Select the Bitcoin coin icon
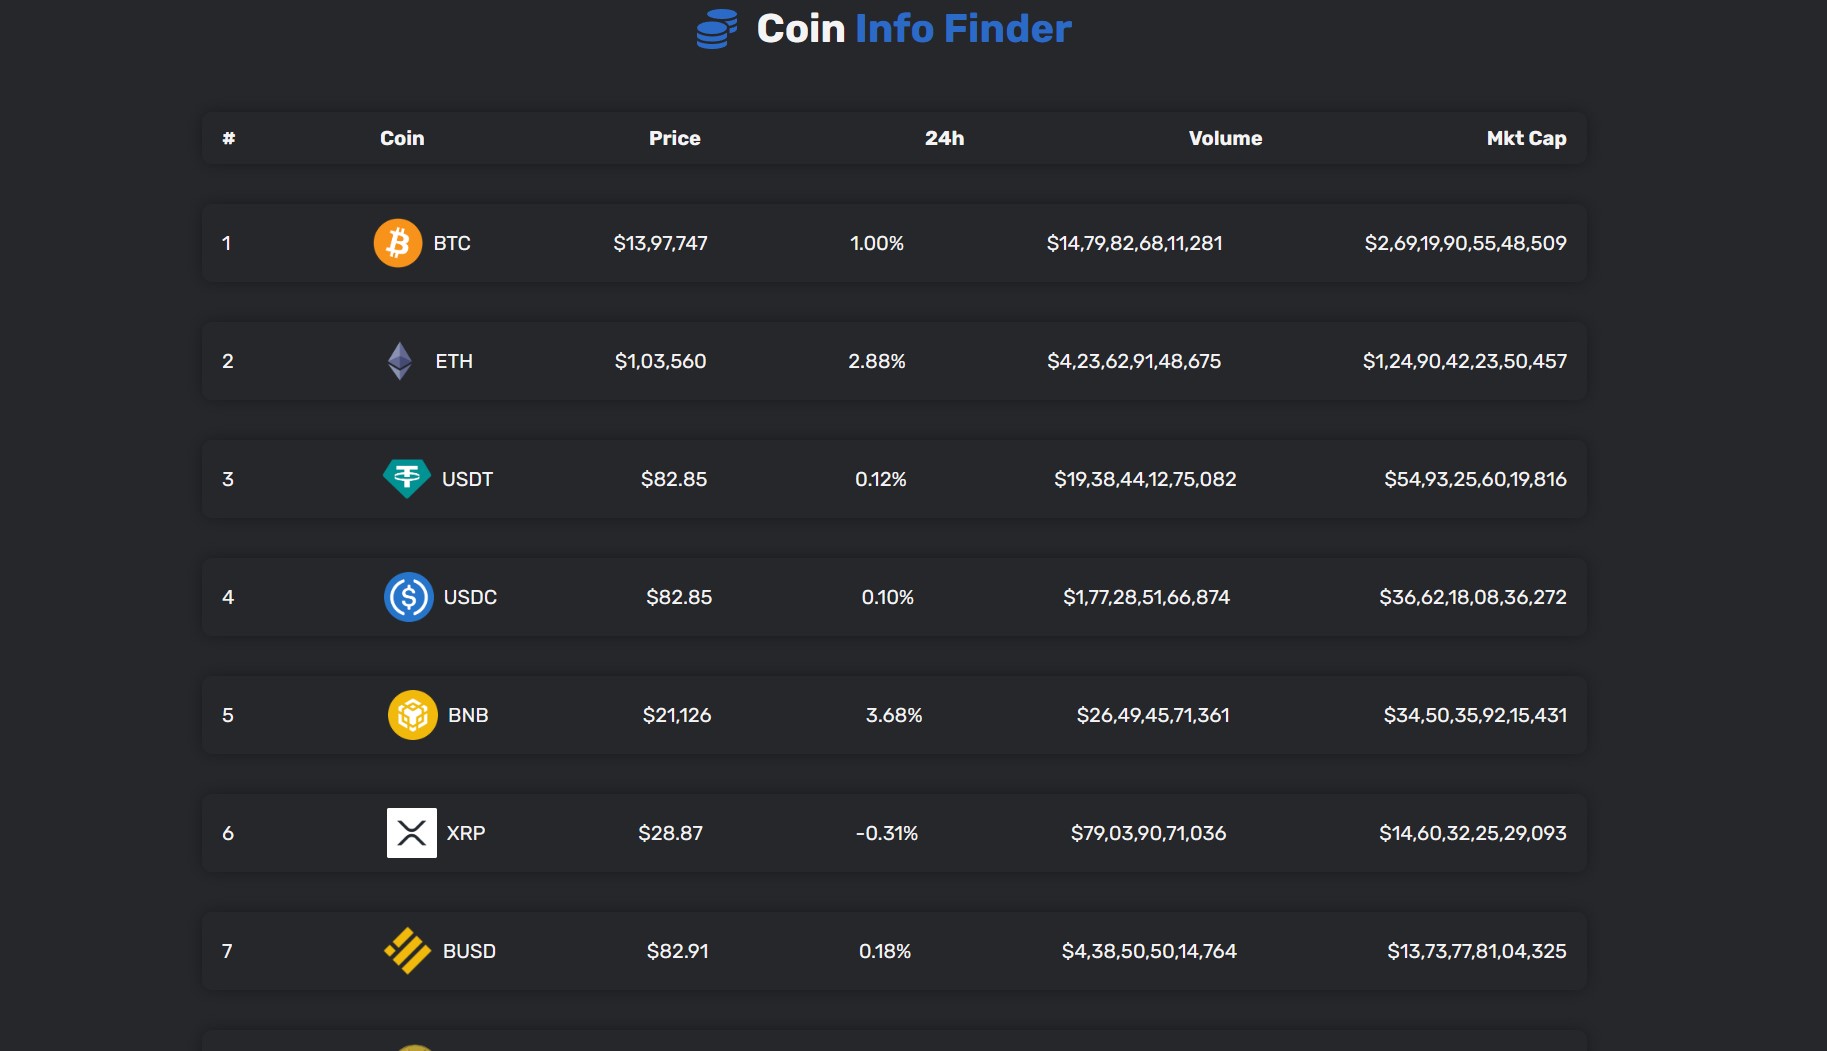Viewport: 1827px width, 1051px height. tap(398, 242)
